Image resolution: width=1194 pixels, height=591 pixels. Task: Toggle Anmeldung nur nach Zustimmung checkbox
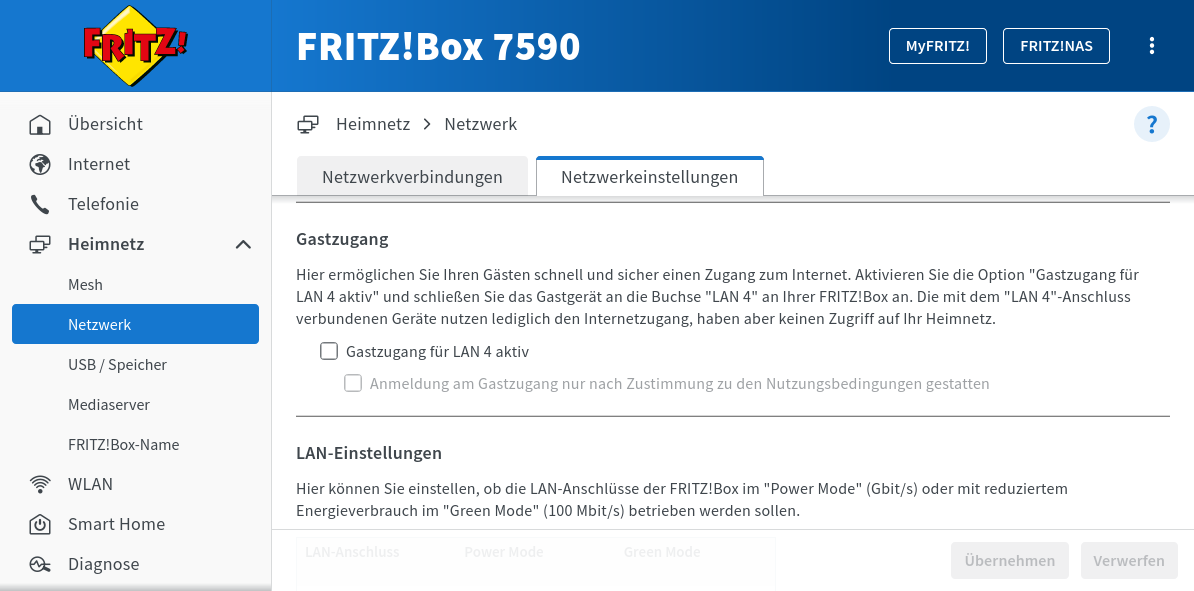click(x=353, y=383)
